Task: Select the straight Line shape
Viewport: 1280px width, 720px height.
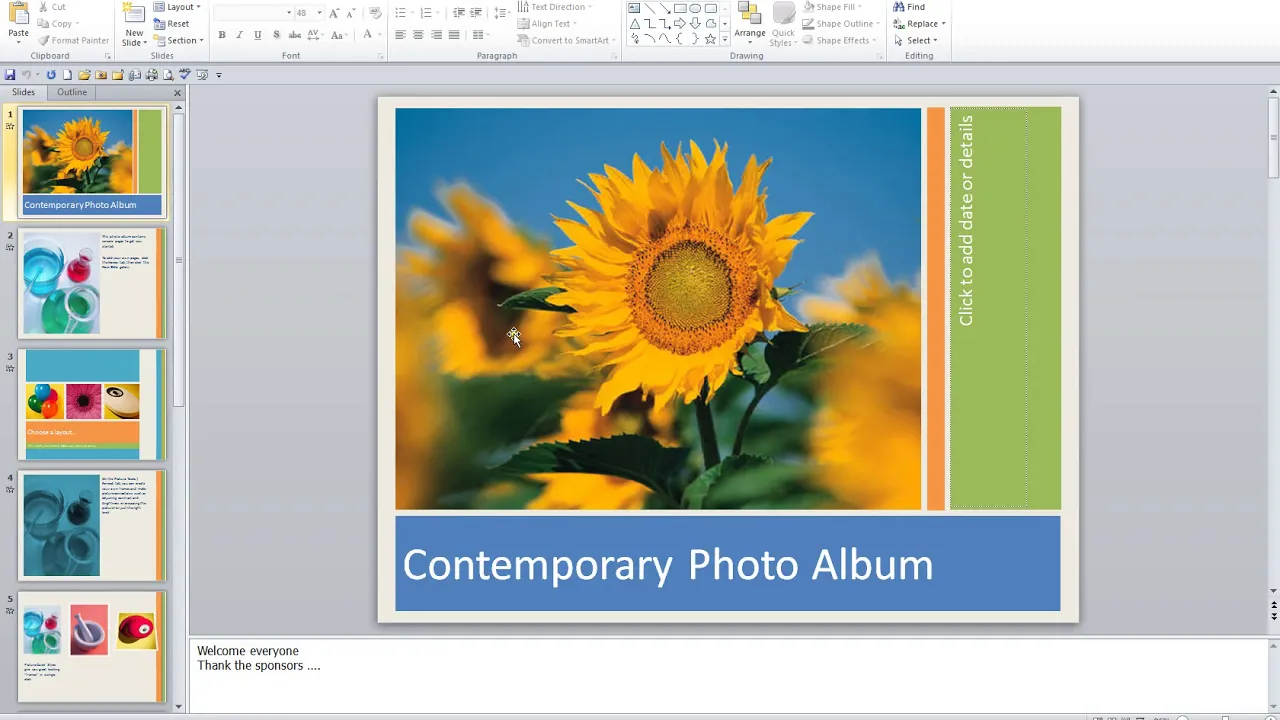Action: click(649, 8)
